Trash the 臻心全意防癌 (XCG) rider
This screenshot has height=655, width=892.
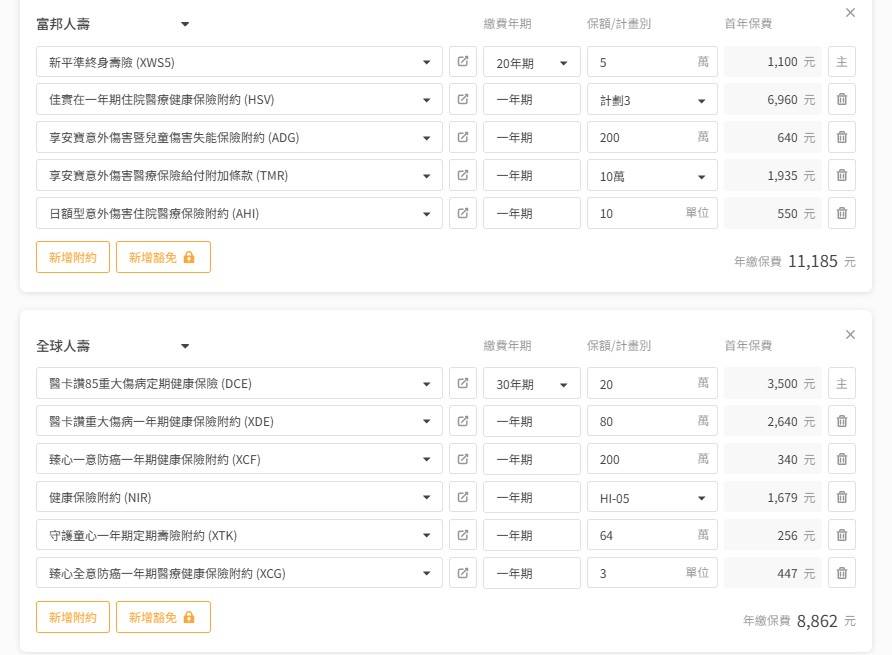pyautogui.click(x=841, y=573)
